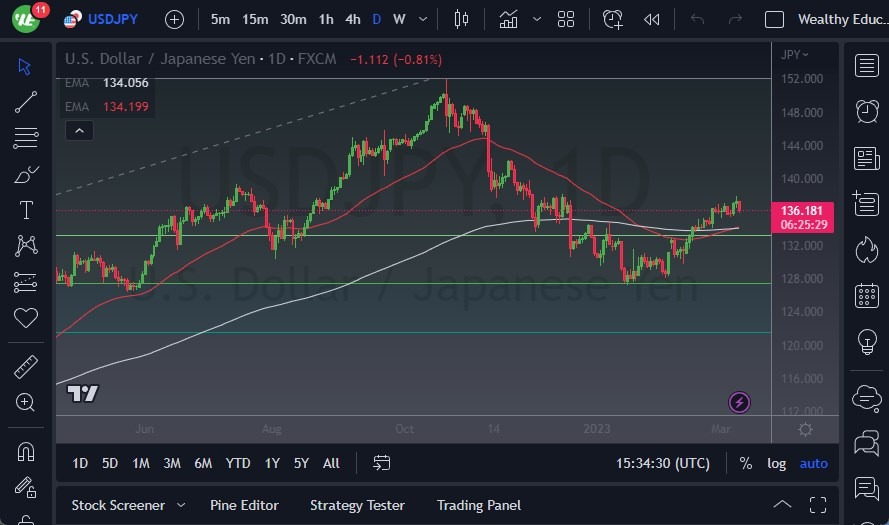The width and height of the screenshot is (889, 525).
Task: Switch to the Pine Editor tab
Action: click(244, 505)
